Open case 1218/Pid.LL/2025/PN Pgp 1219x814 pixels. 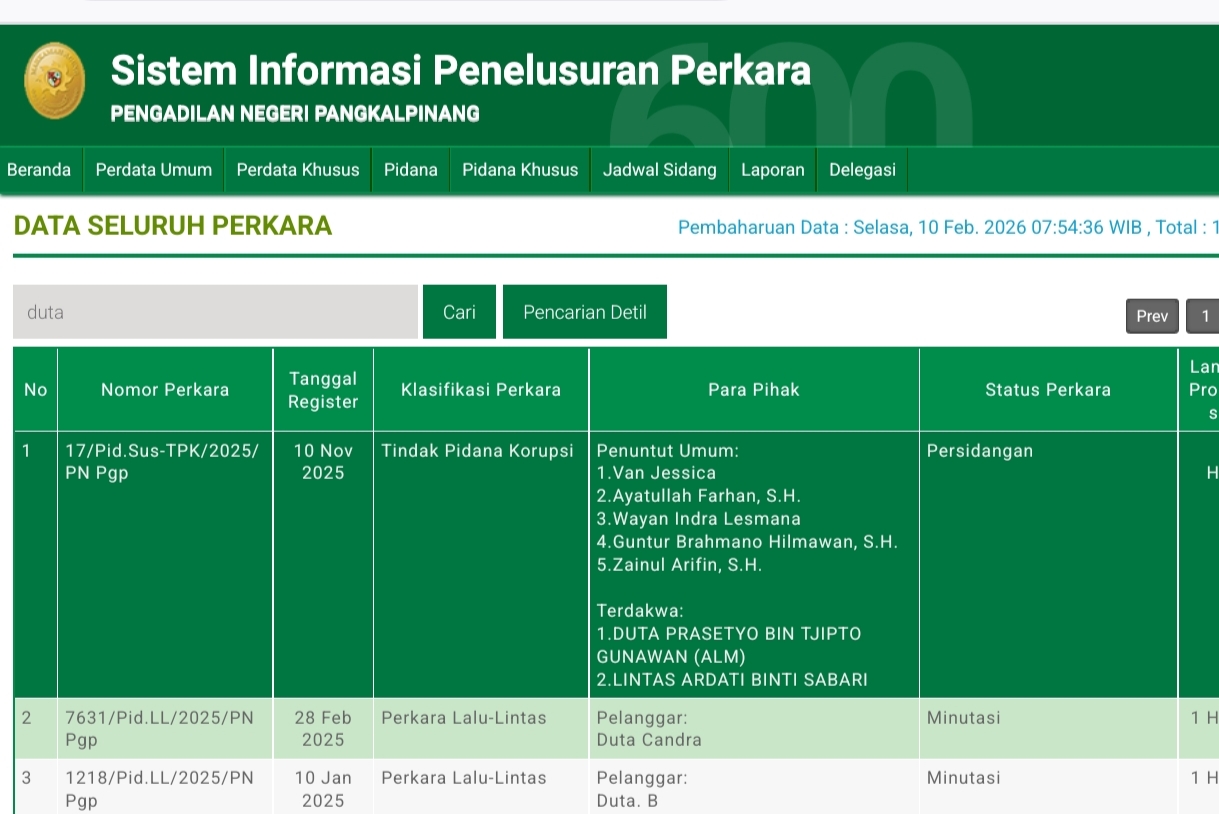(160, 788)
